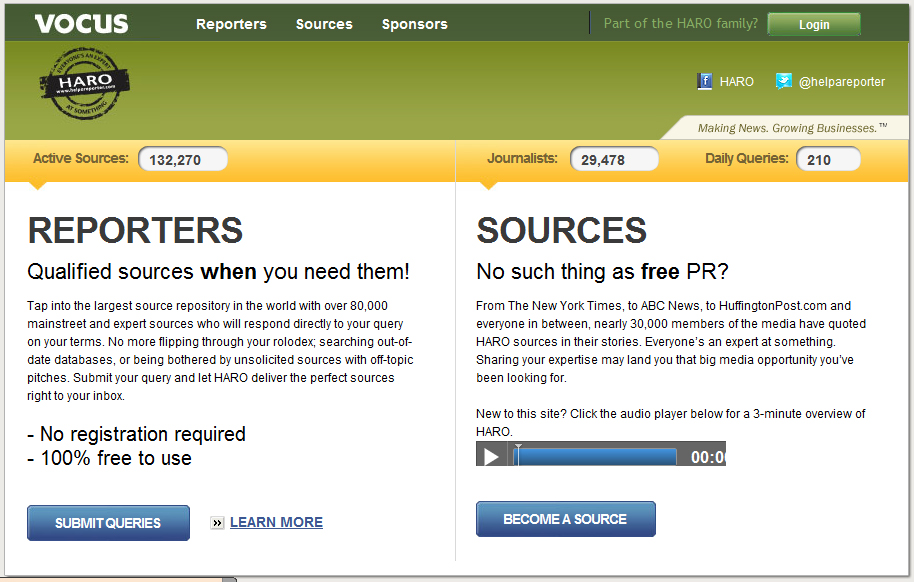Click the audio player time display
The height and width of the screenshot is (582, 914).
click(x=706, y=456)
